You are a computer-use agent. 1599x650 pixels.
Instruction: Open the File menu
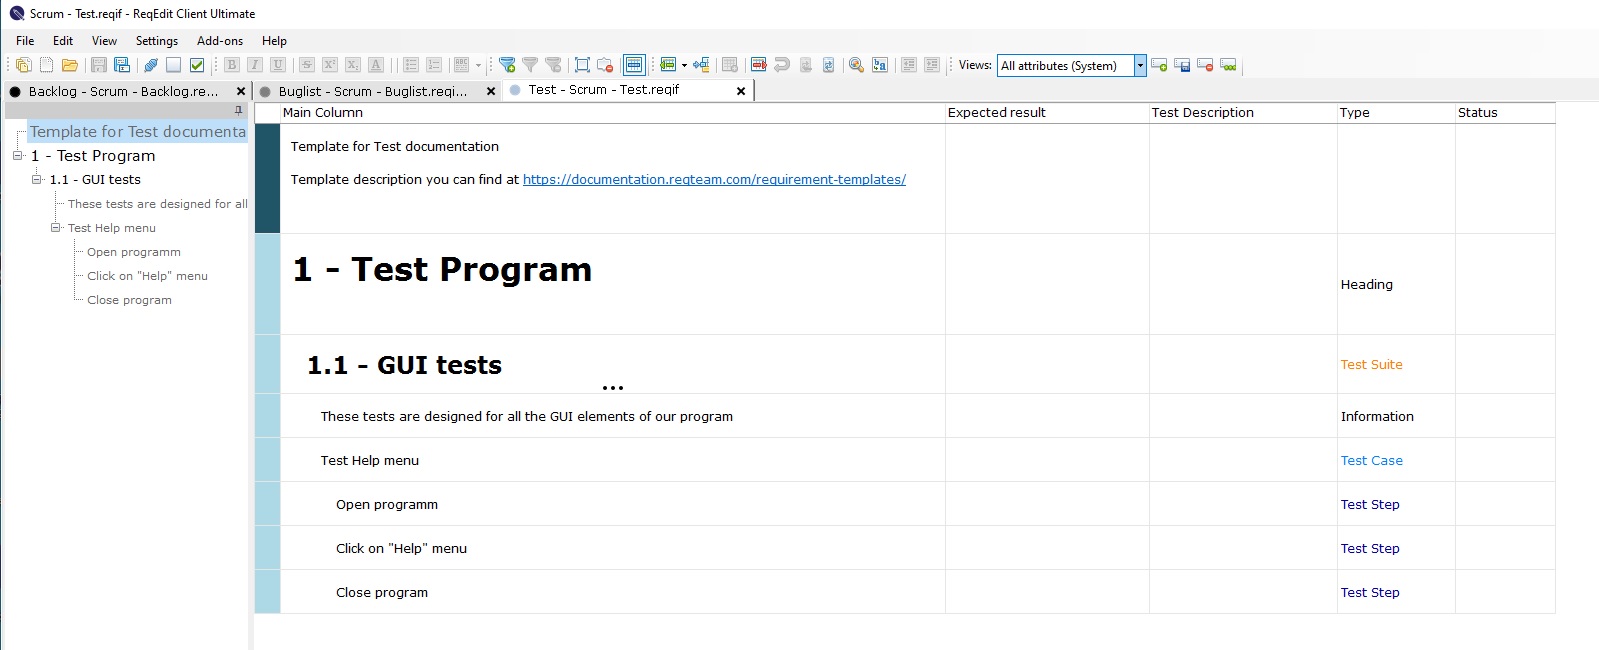(25, 41)
